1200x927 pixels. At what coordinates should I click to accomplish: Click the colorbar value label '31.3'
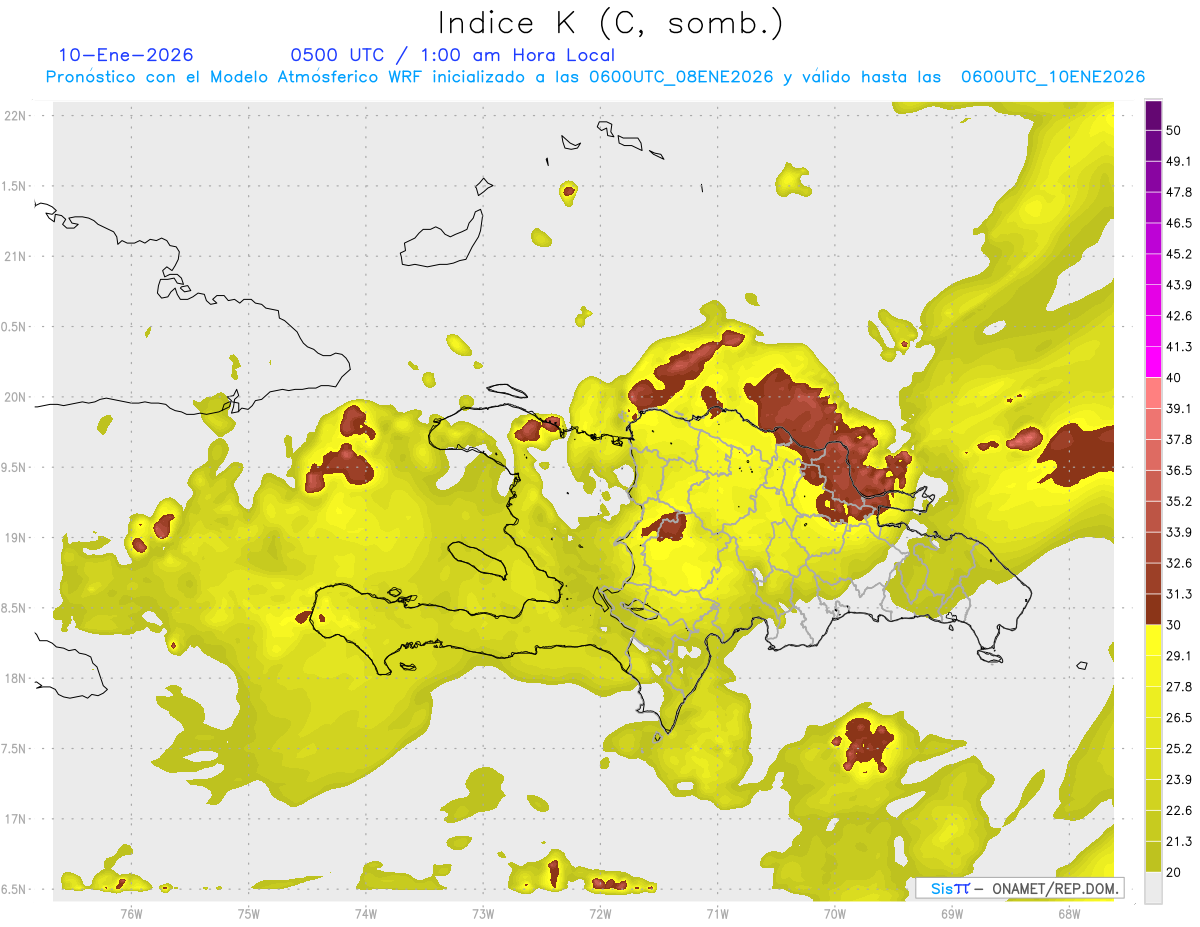[1179, 594]
